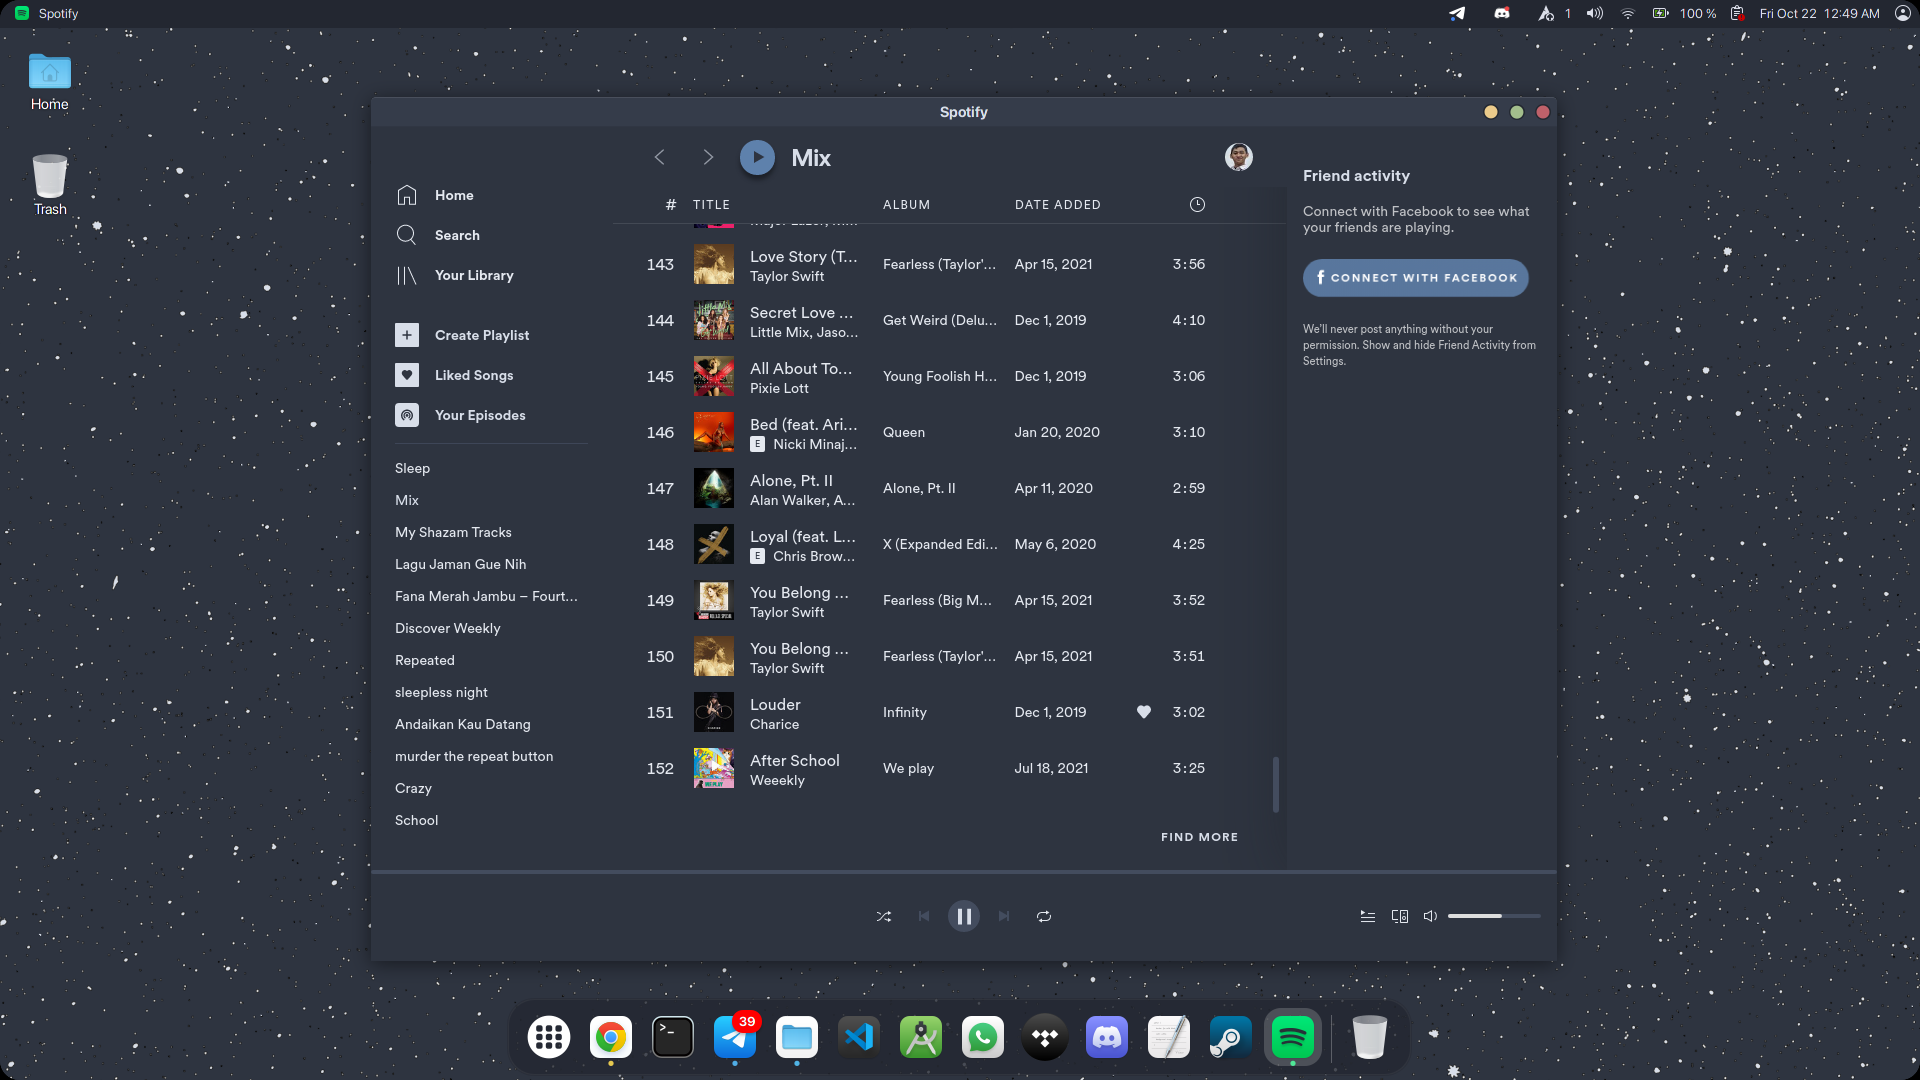Unlike the song Louder with heart icon
This screenshot has width=1920, height=1080.
click(x=1144, y=712)
